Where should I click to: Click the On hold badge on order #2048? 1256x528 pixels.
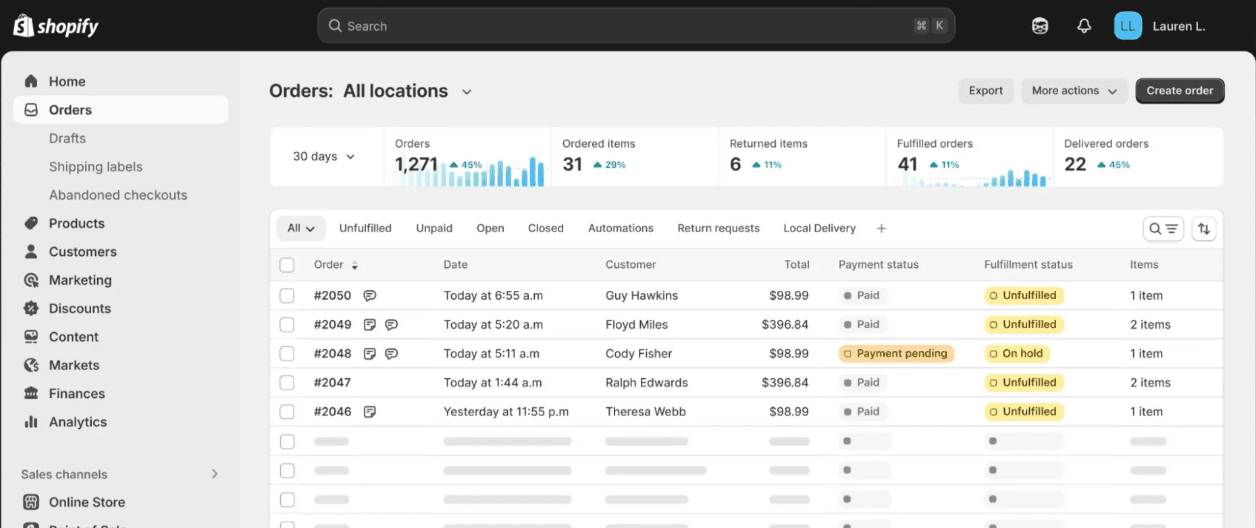[1017, 354]
